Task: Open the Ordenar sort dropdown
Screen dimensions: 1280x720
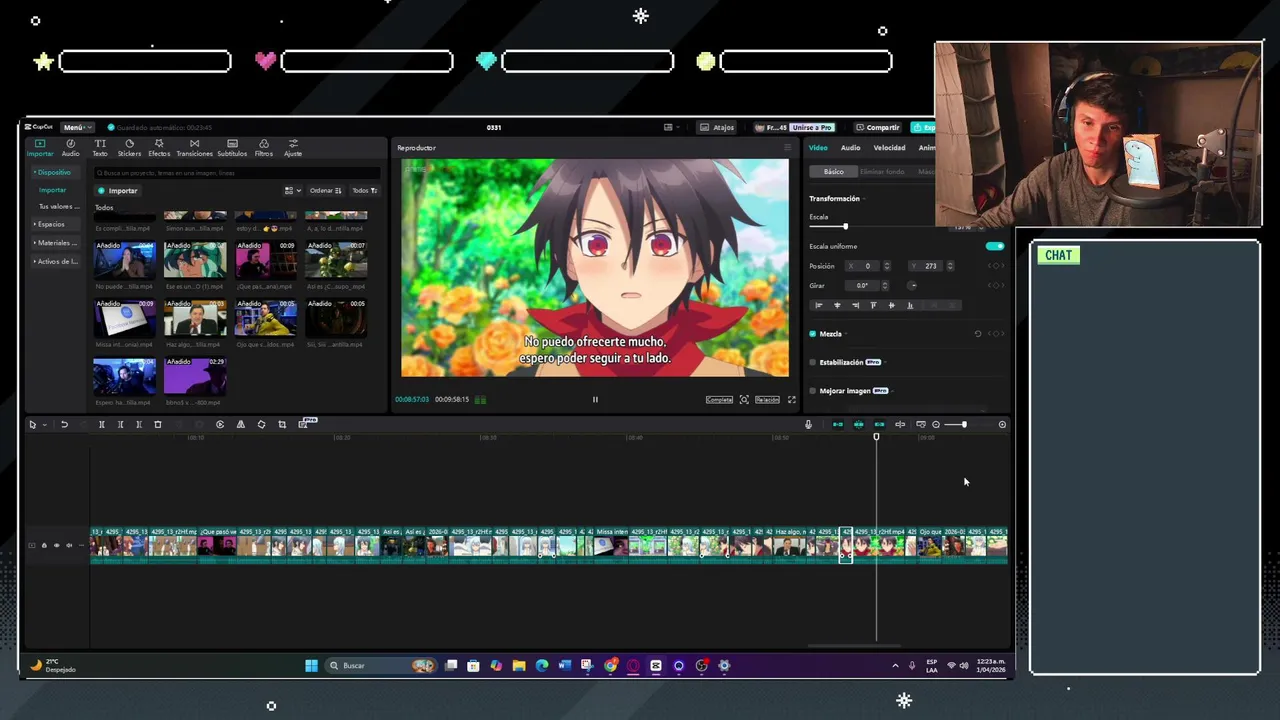Action: click(325, 190)
